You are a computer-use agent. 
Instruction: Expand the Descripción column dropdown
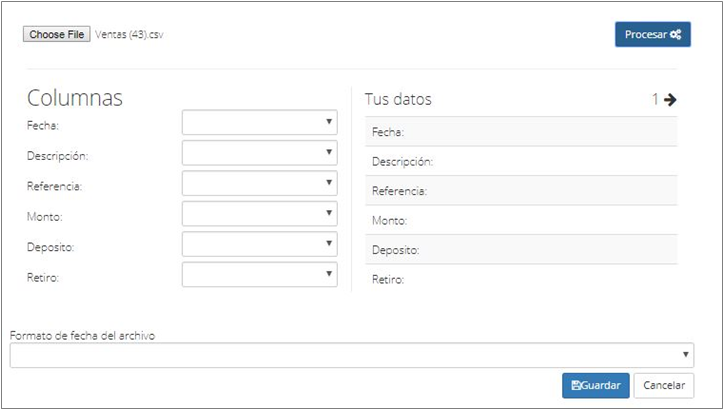tap(259, 153)
